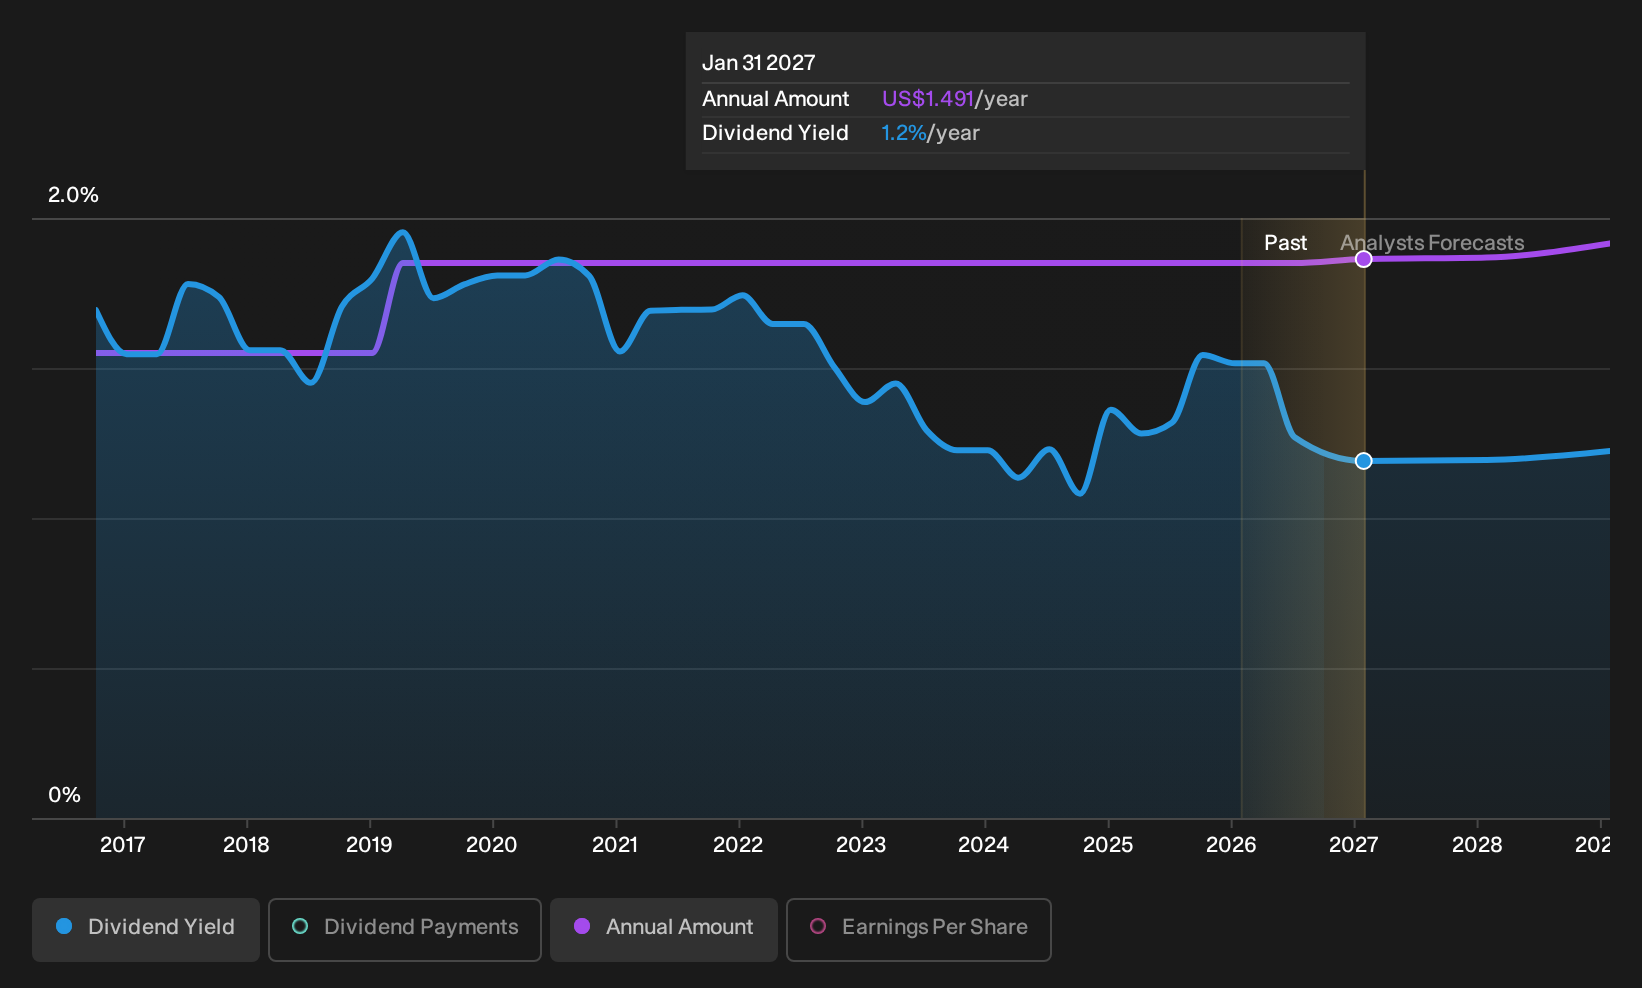Click the 2024 x-axis label
The image size is (1642, 988).
[984, 845]
